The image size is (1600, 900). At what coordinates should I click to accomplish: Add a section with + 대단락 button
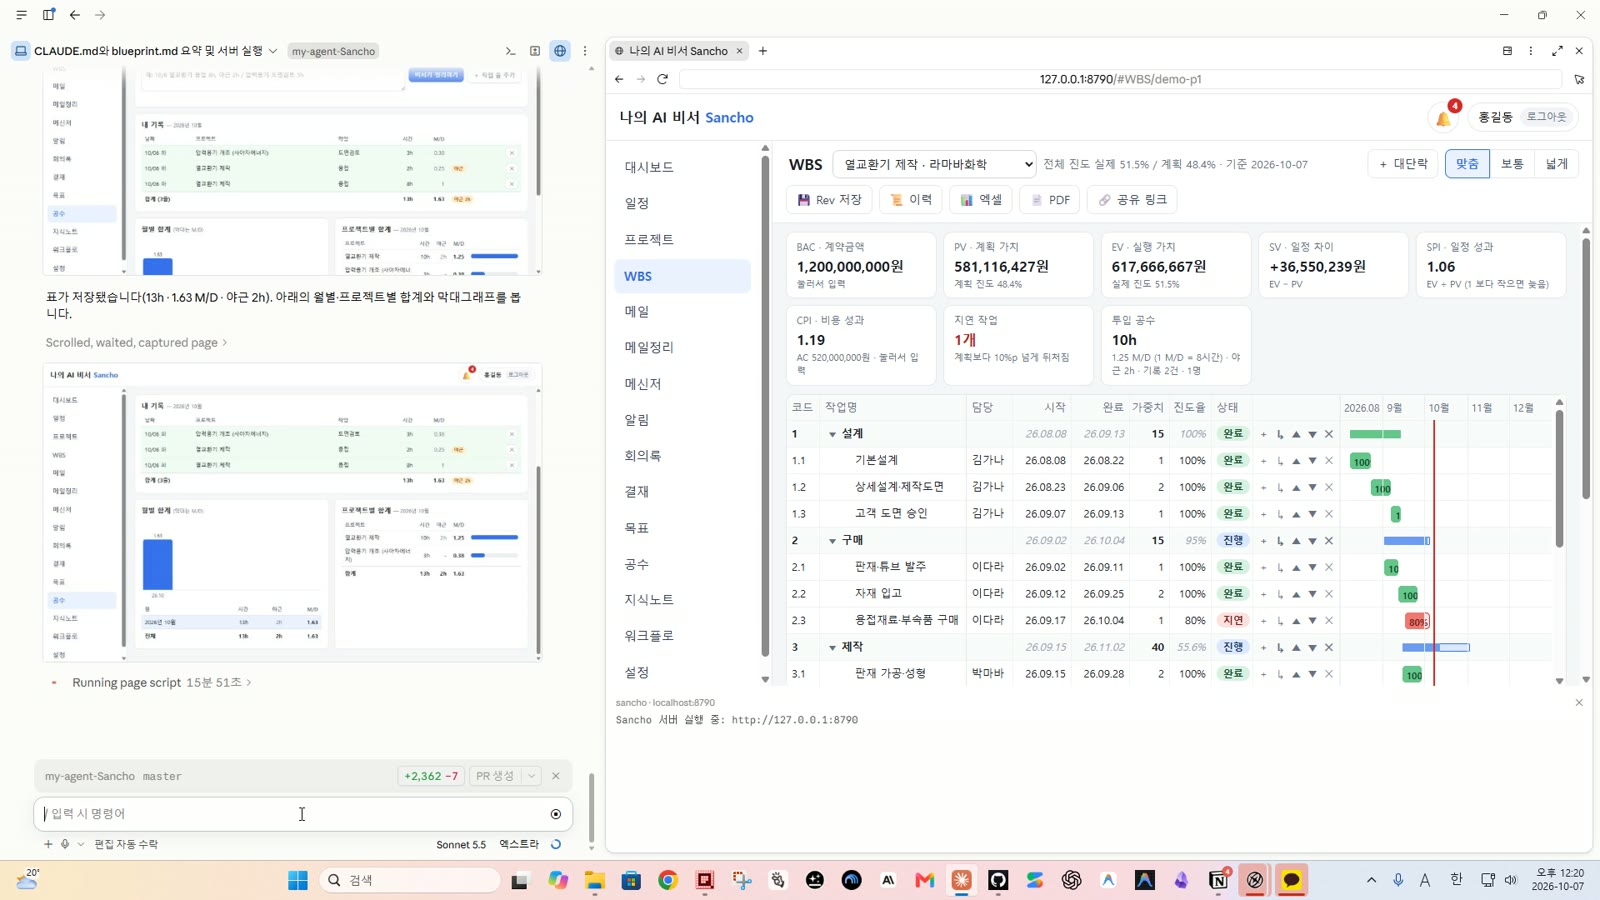coord(1404,164)
